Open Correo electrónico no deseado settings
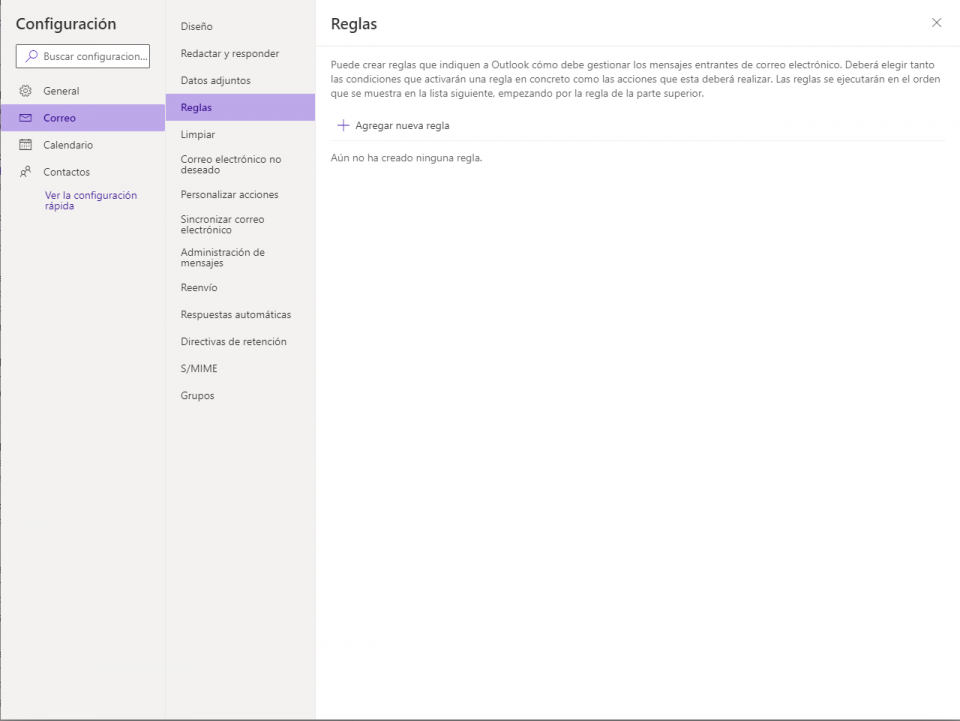The height and width of the screenshot is (721, 960). 230,164
